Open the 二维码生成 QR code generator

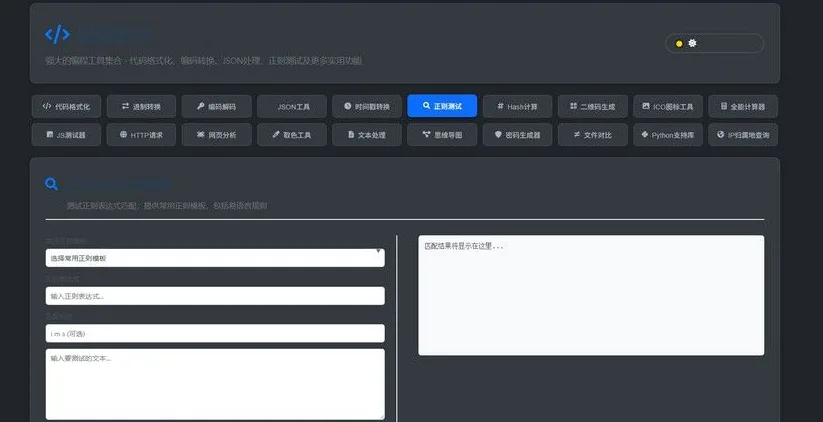point(592,106)
